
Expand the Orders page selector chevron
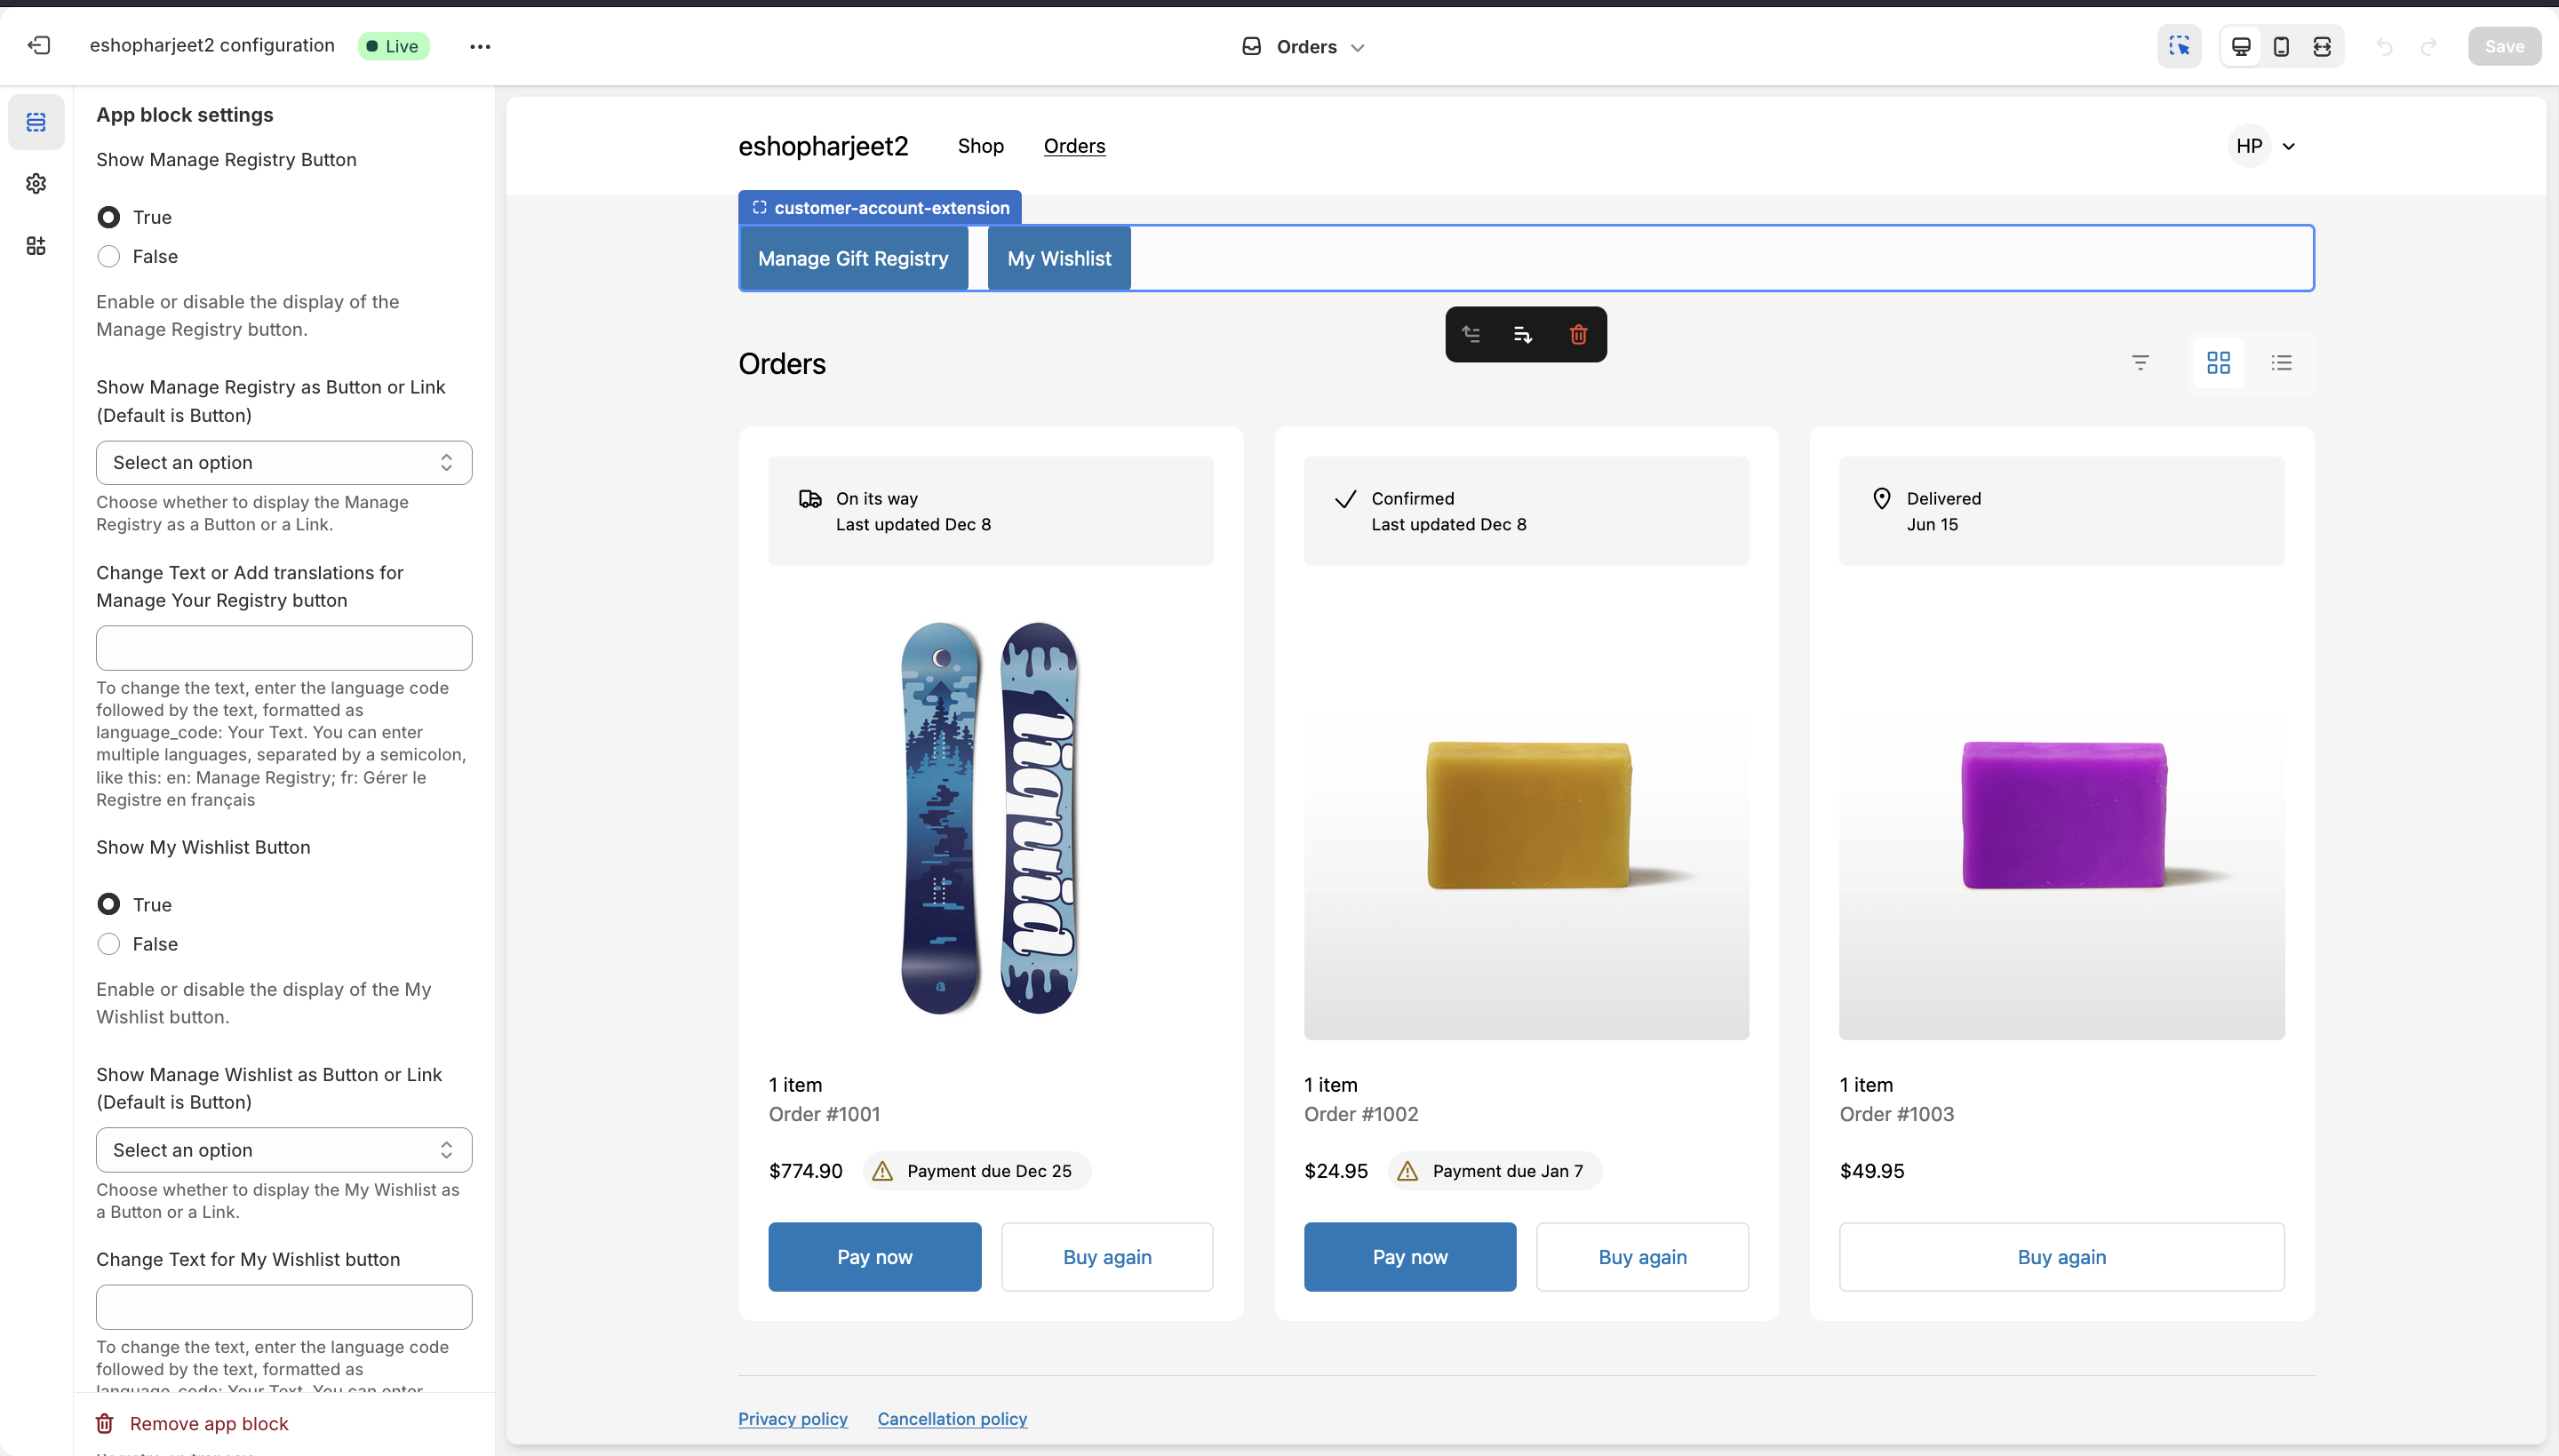pos(1357,47)
